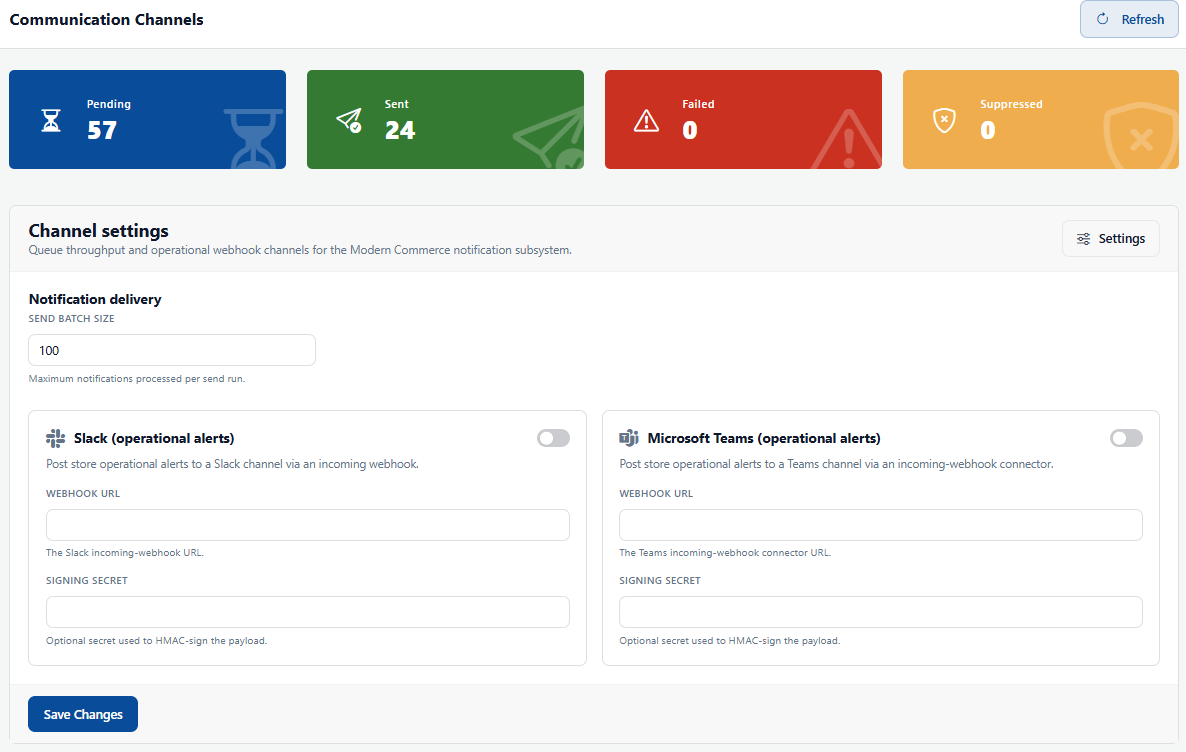Click the hourglass icon on Pending card

click(x=51, y=120)
